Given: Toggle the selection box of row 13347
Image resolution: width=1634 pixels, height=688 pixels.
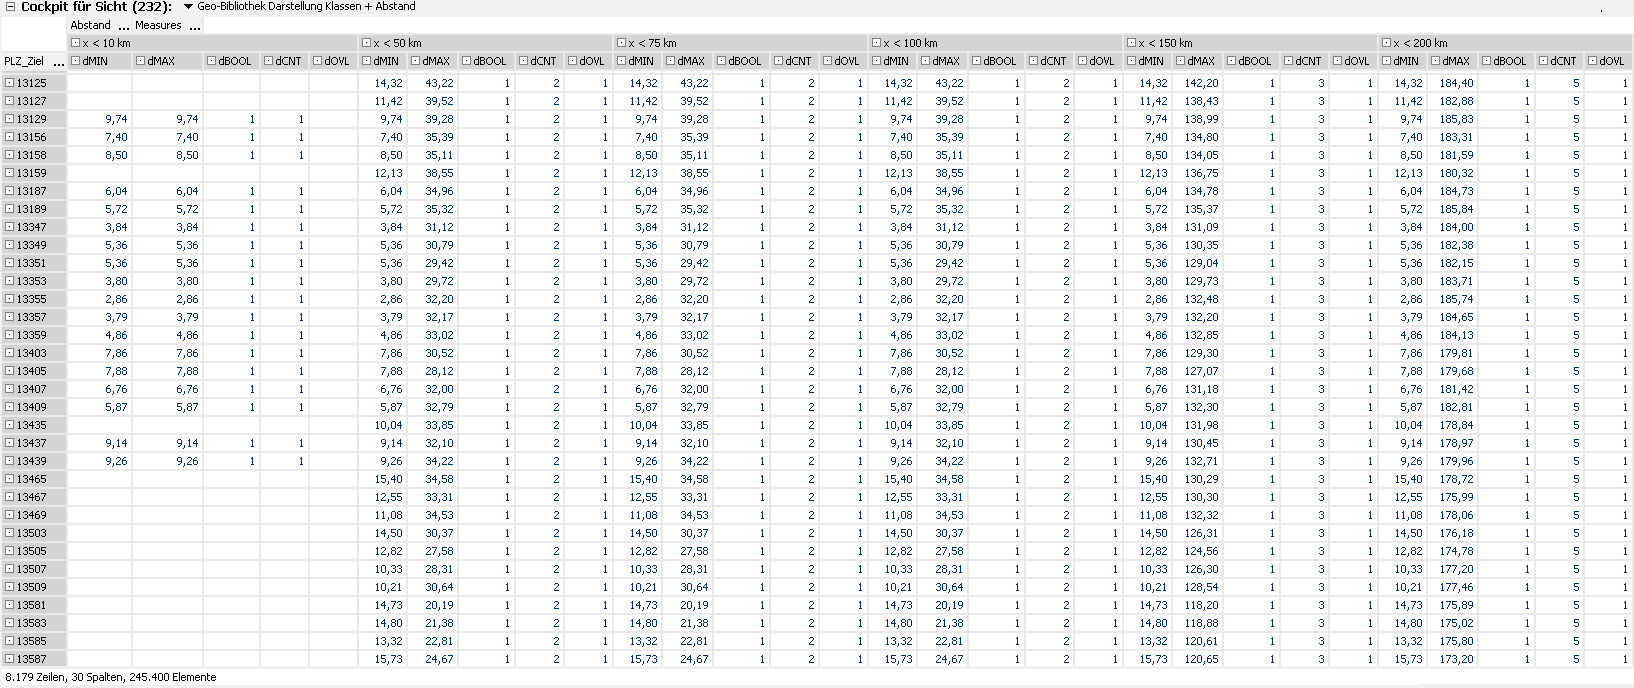Looking at the screenshot, I should coord(9,227).
